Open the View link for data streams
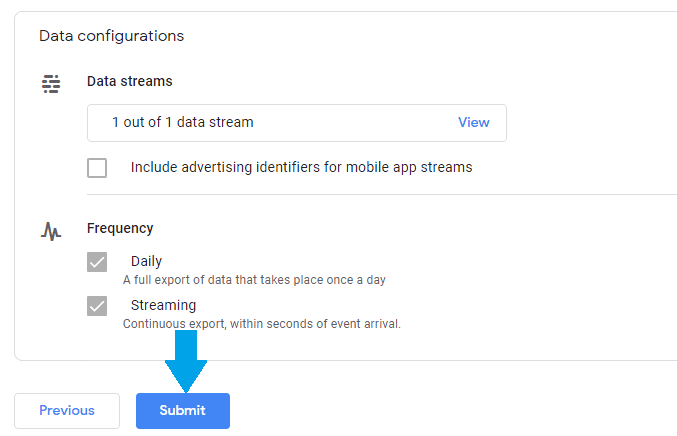Viewport: 677px width, 436px height. pyautogui.click(x=473, y=122)
